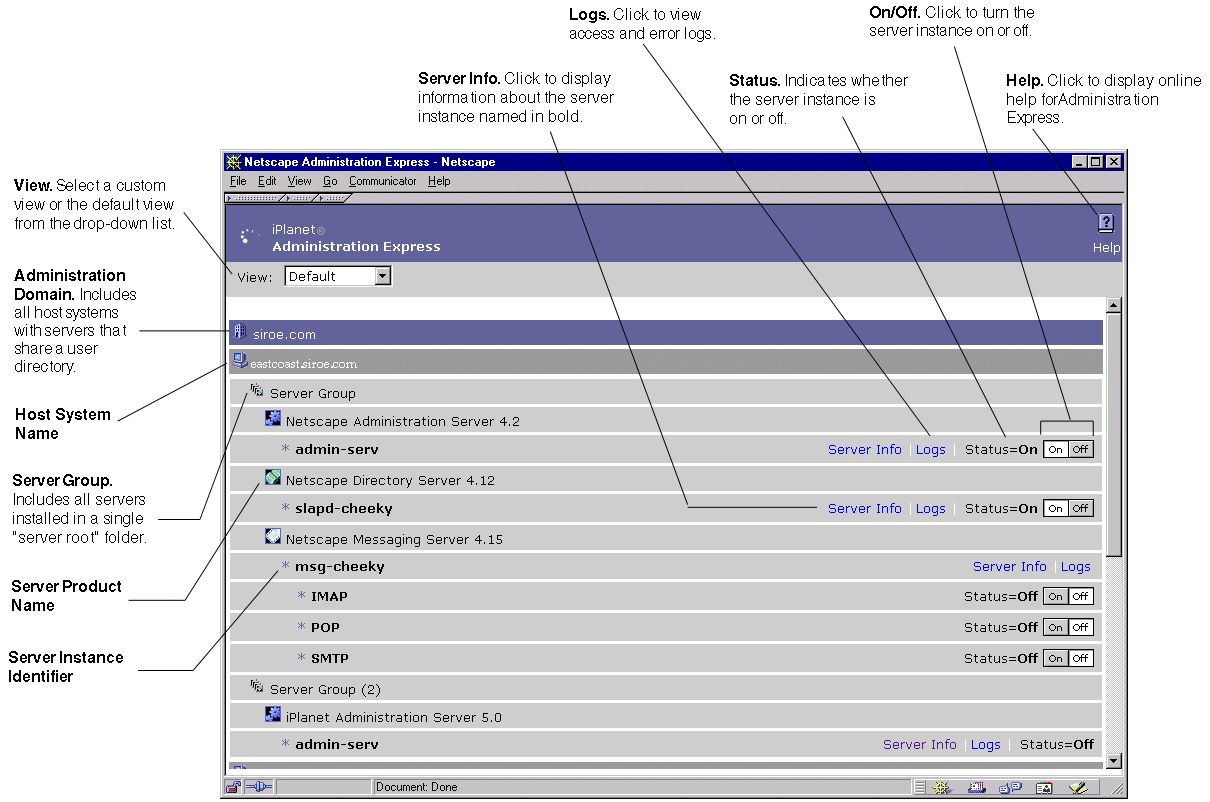Click the Netscape Administration Server 4.2 icon
1210x802 pixels.
coord(273,420)
